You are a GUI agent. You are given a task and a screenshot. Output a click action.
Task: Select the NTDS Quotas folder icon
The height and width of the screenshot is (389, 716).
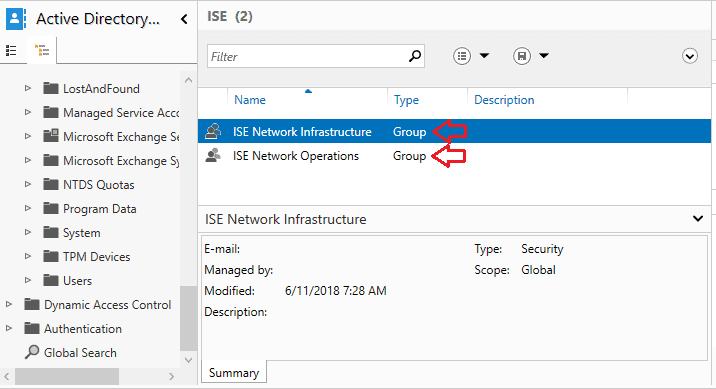pos(51,184)
